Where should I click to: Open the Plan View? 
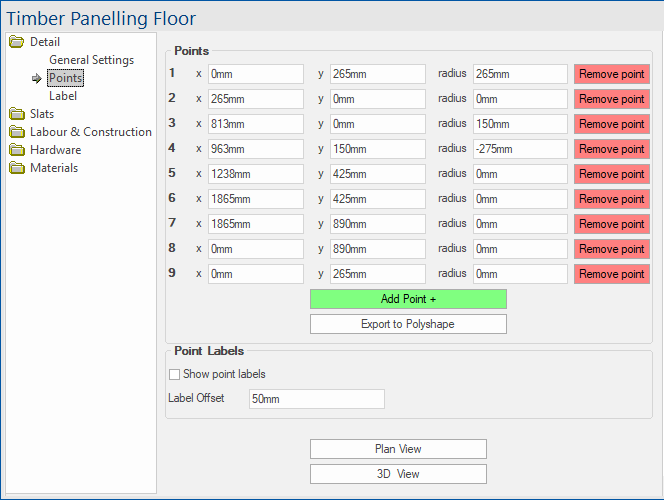pos(398,449)
